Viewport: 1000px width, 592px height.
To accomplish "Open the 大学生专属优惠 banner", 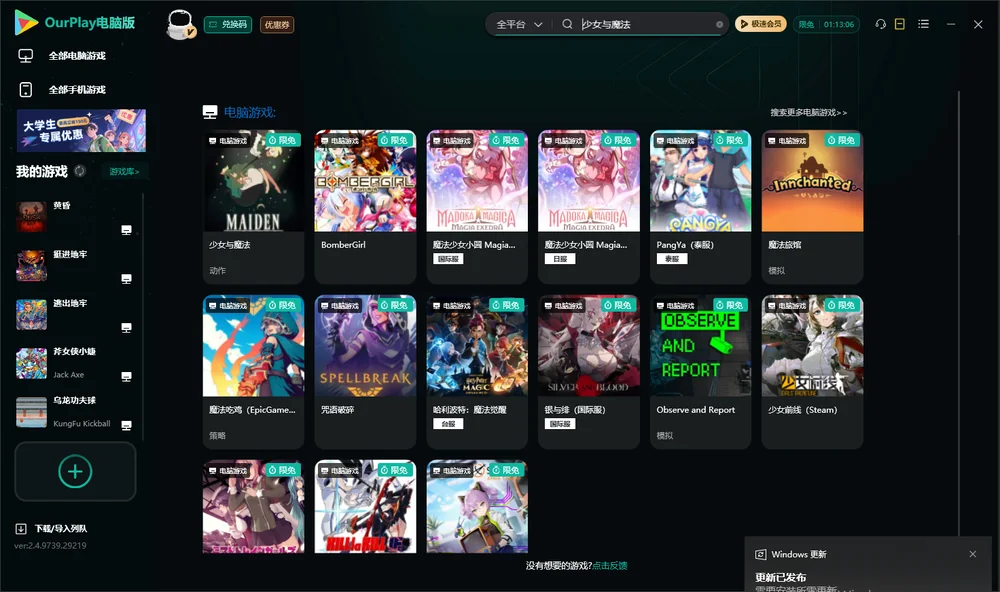I will coord(81,130).
